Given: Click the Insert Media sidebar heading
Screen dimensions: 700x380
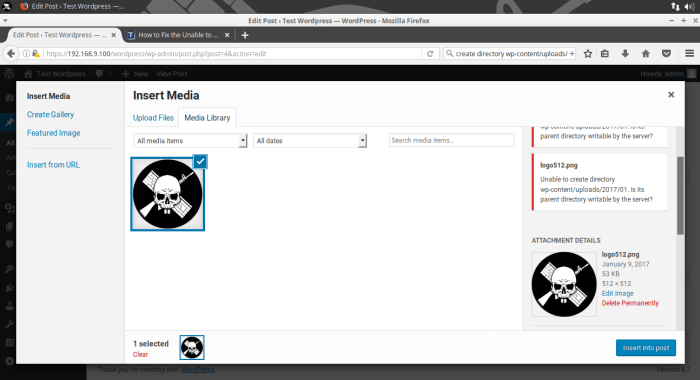Looking at the screenshot, I should point(48,96).
